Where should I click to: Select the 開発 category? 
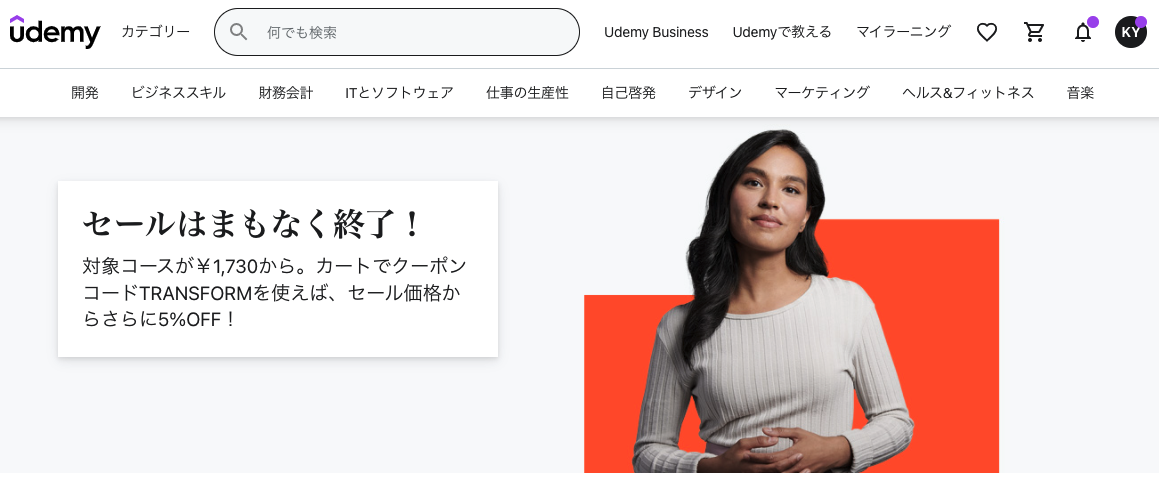point(85,92)
